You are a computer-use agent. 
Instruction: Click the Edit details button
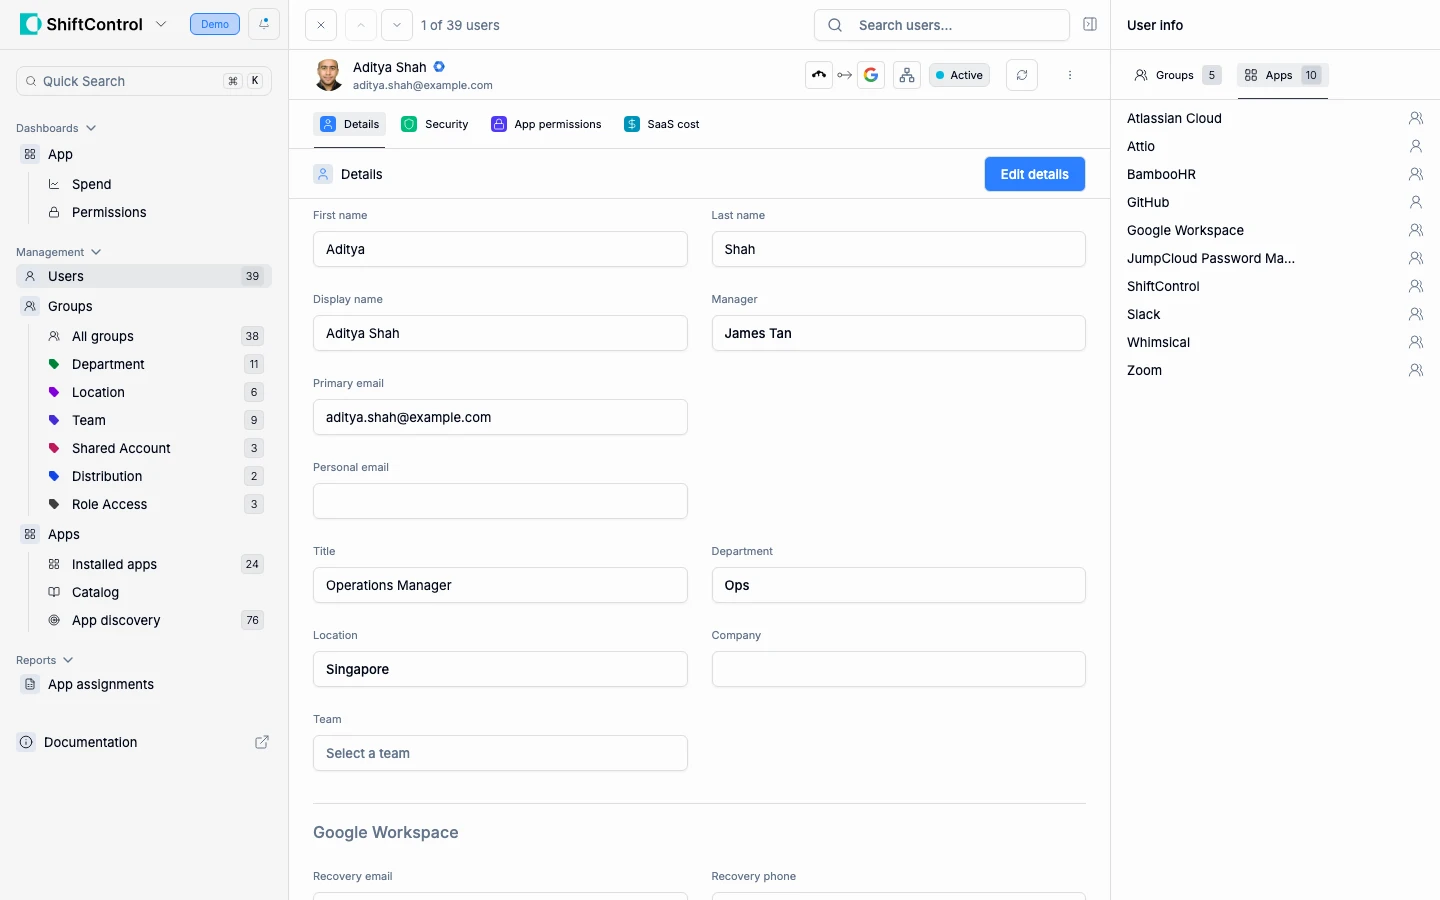(x=1035, y=174)
